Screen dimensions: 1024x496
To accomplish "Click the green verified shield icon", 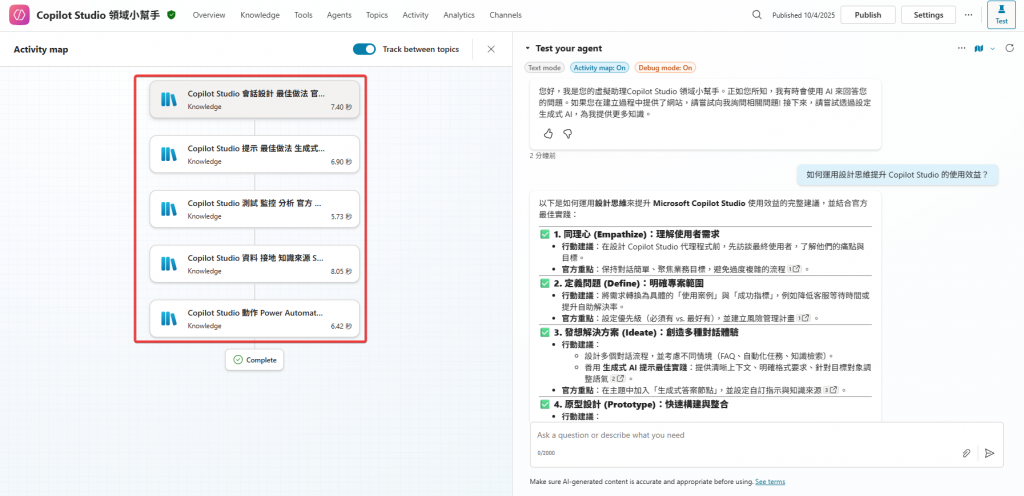I will (171, 14).
